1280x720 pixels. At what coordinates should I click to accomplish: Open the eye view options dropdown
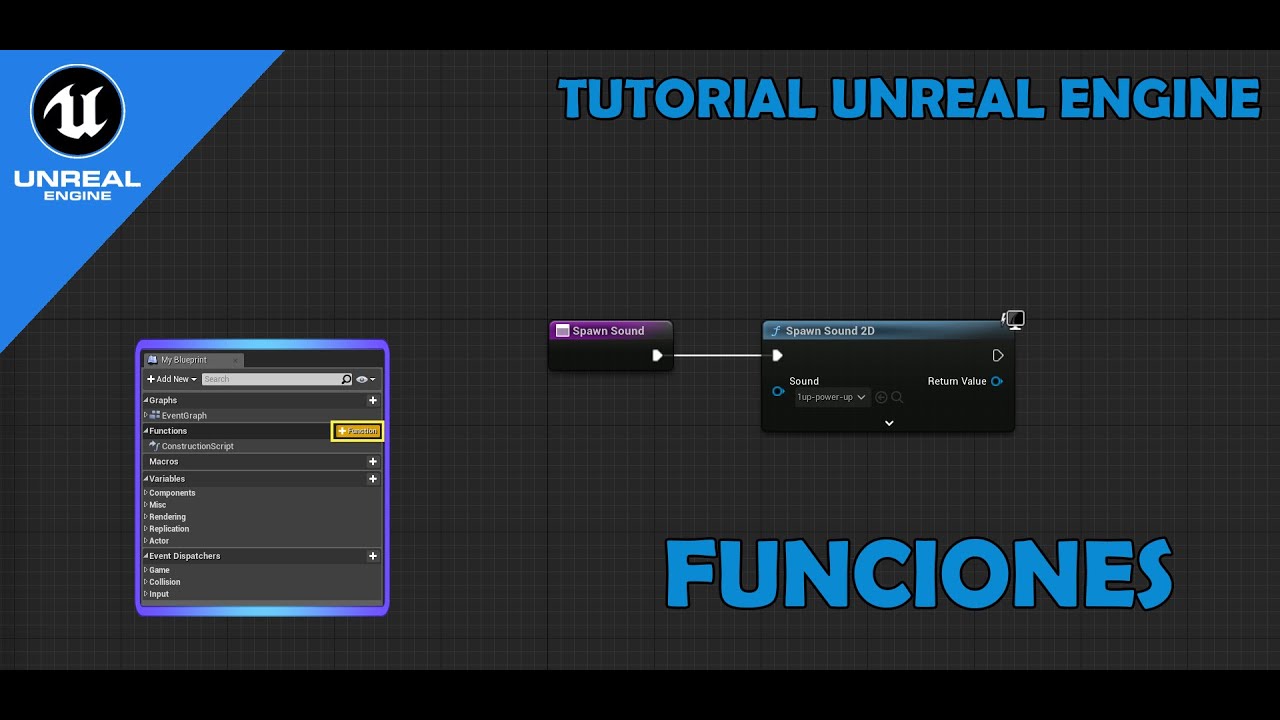tap(366, 380)
